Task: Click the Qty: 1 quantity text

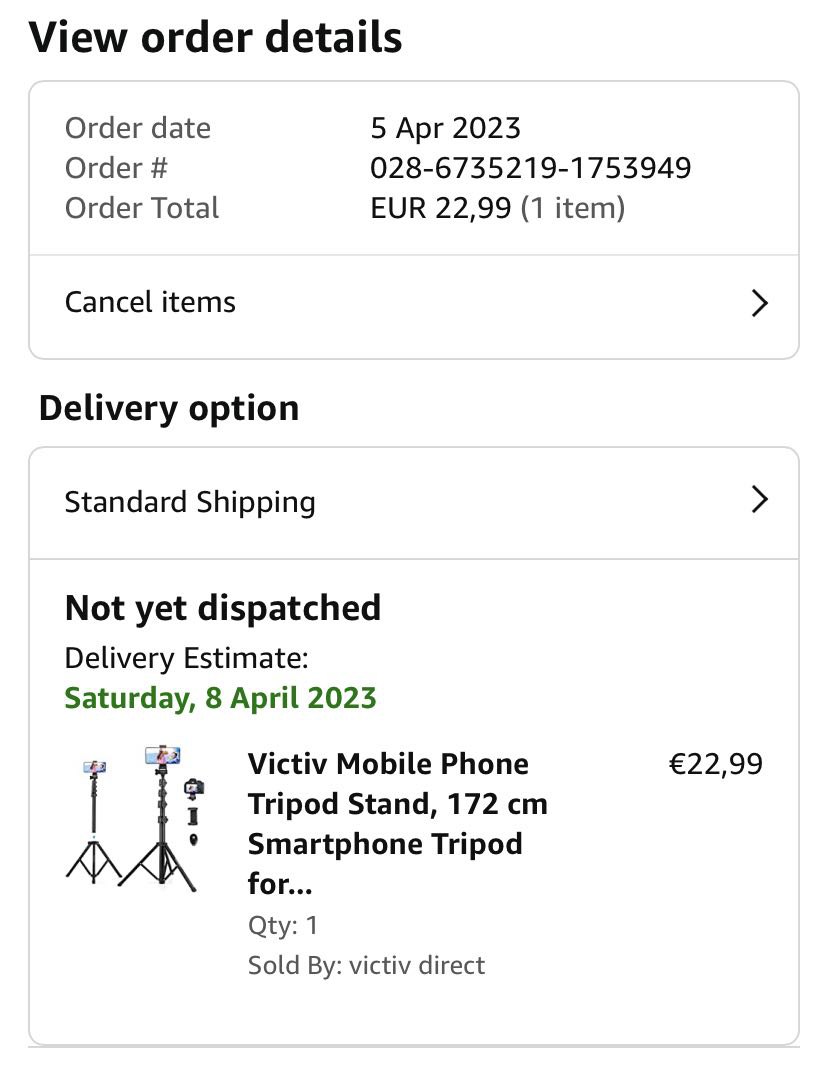Action: click(283, 925)
